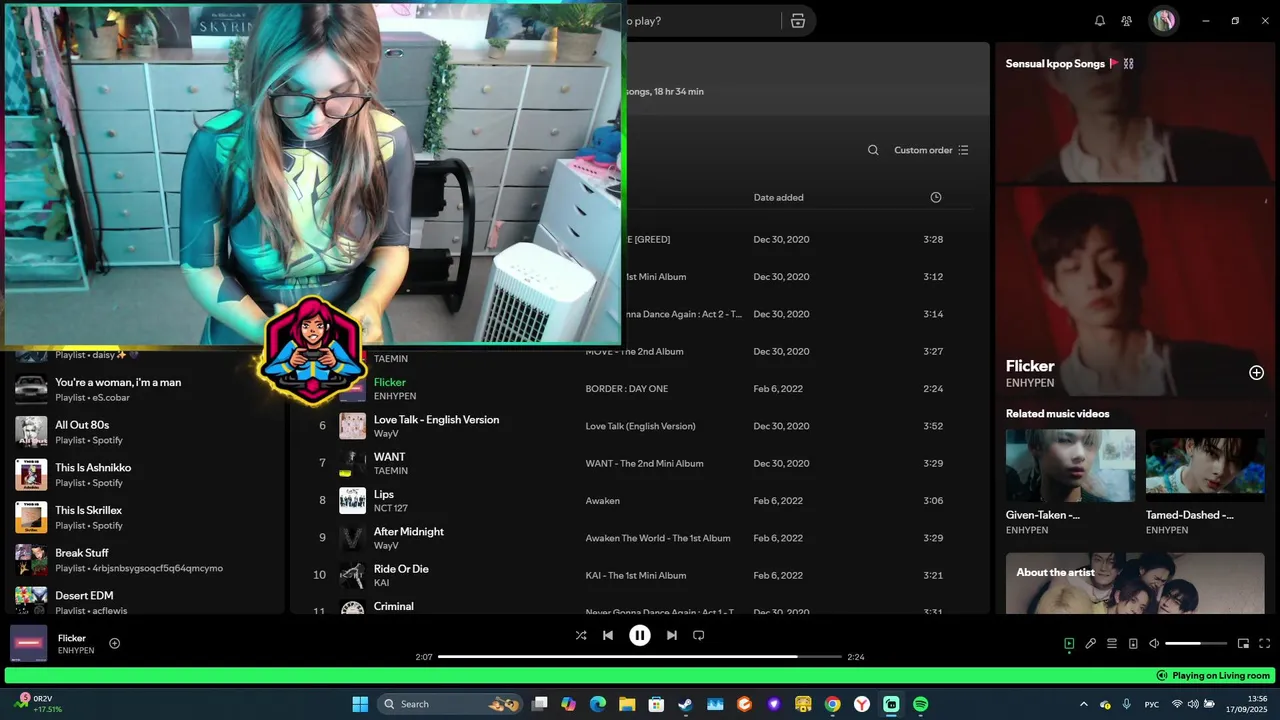
Task: Open Windows Start menu
Action: (x=360, y=704)
